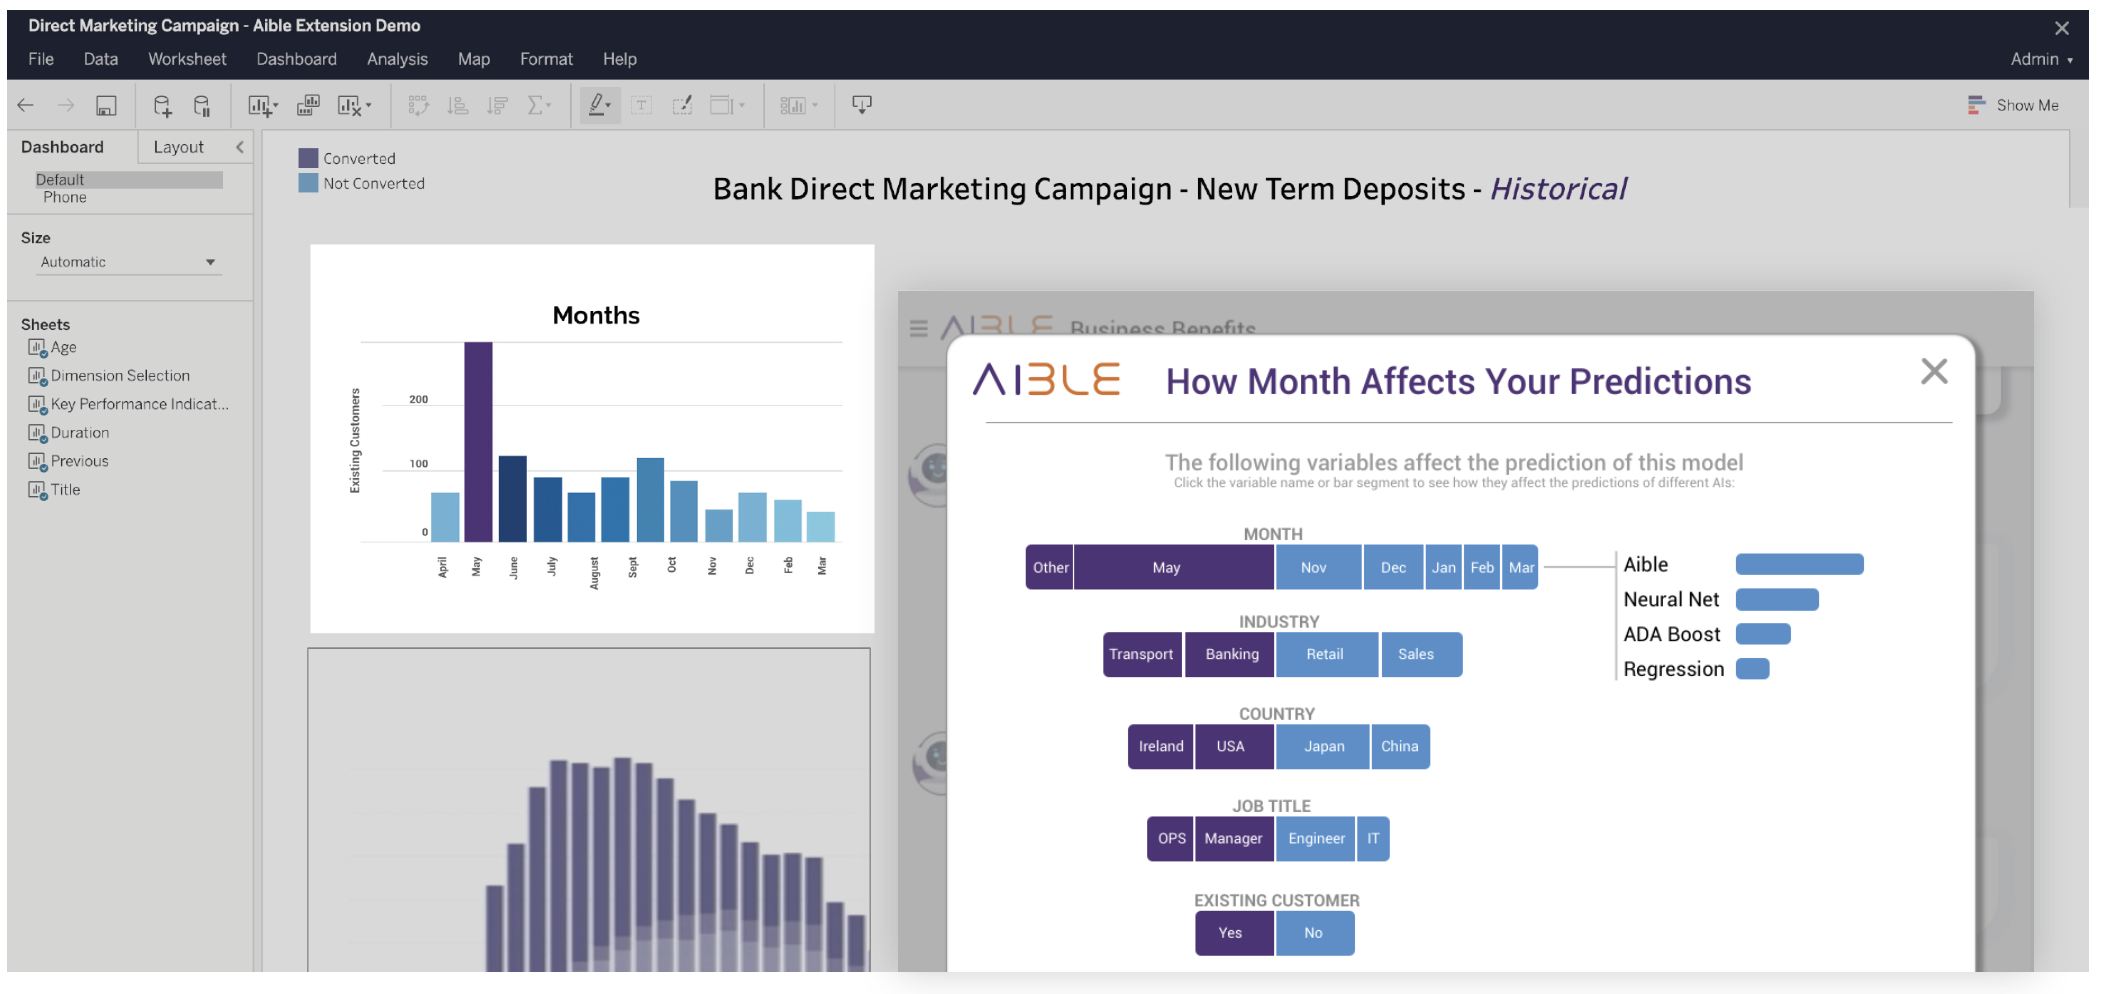Image resolution: width=2121 pixels, height=994 pixels.
Task: Open the Size Automatic dropdown
Action: pos(128,262)
